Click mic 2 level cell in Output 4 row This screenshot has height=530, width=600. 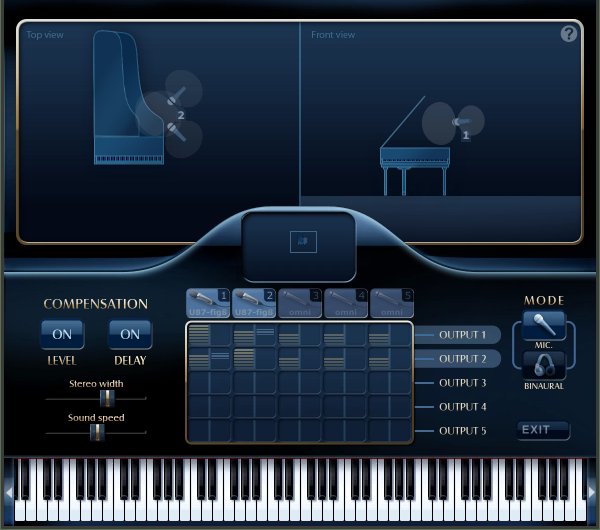[244, 406]
